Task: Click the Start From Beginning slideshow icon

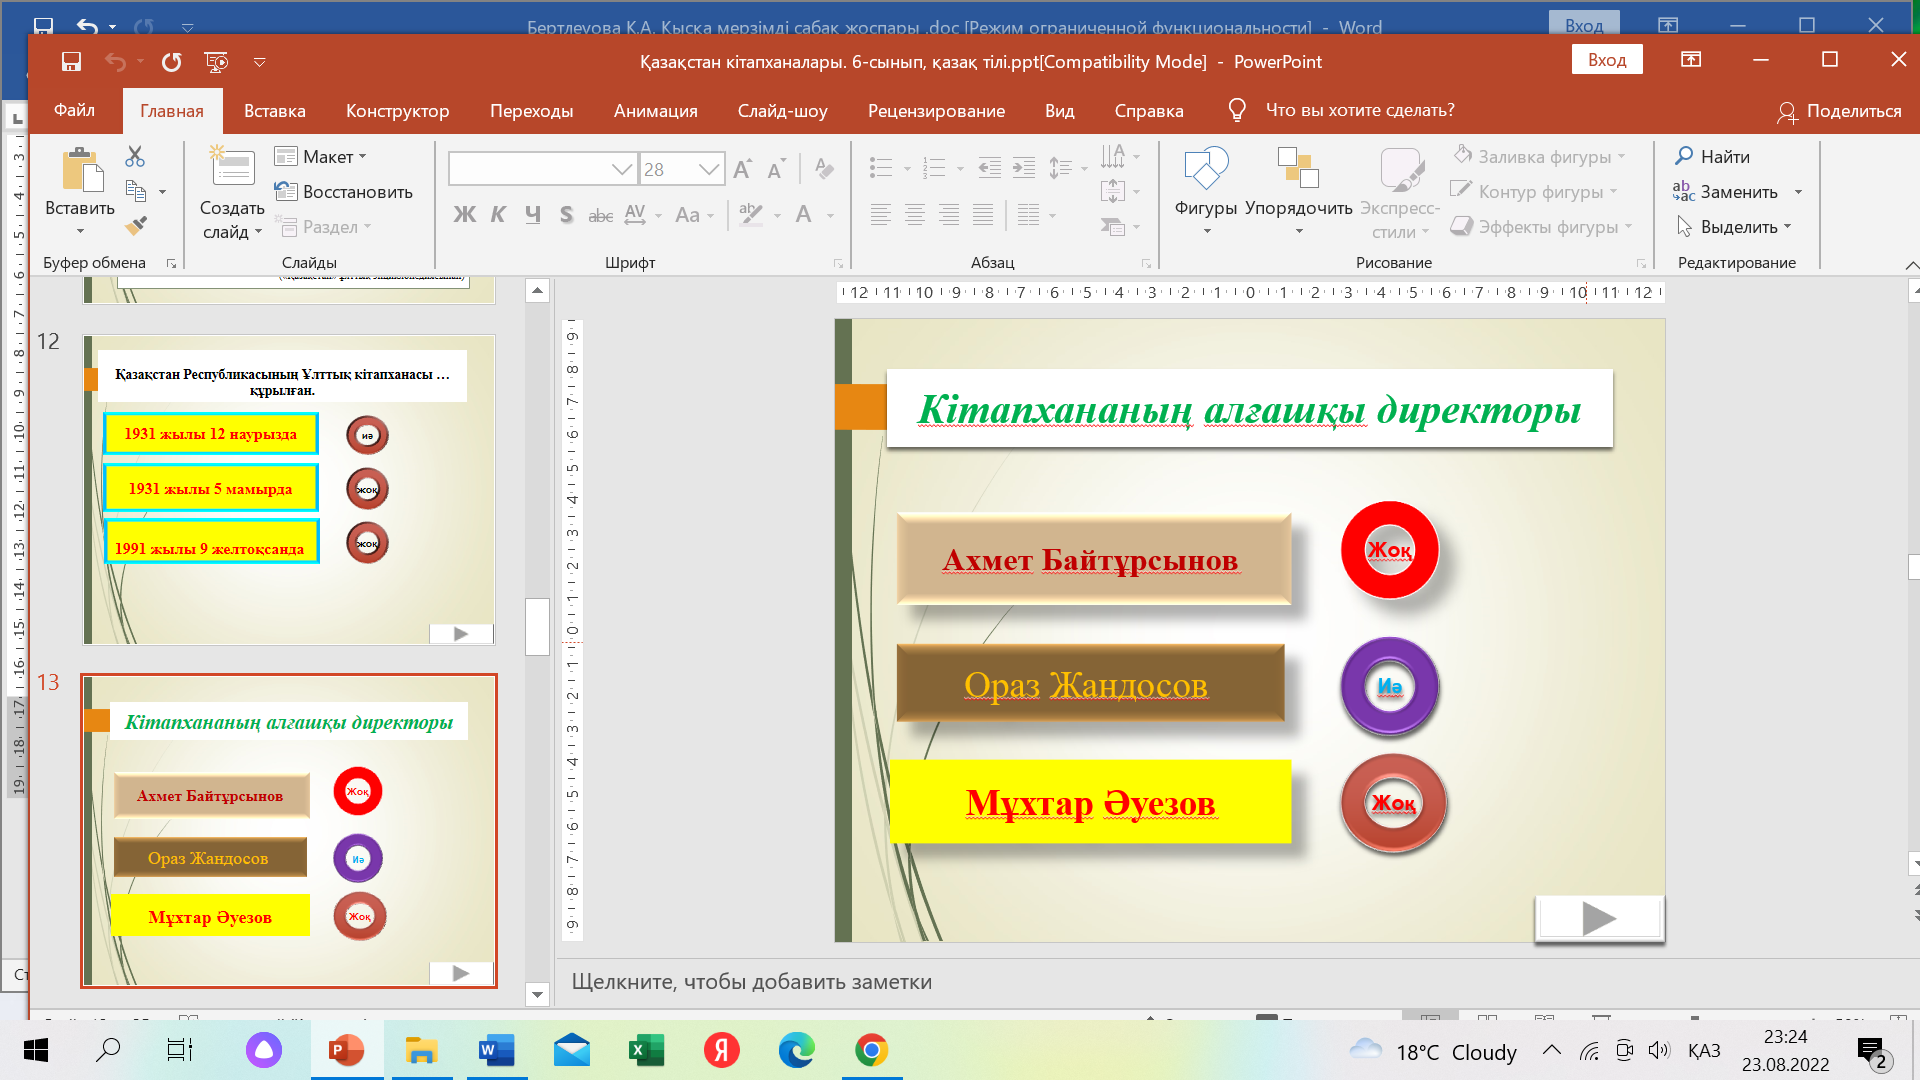Action: (216, 62)
